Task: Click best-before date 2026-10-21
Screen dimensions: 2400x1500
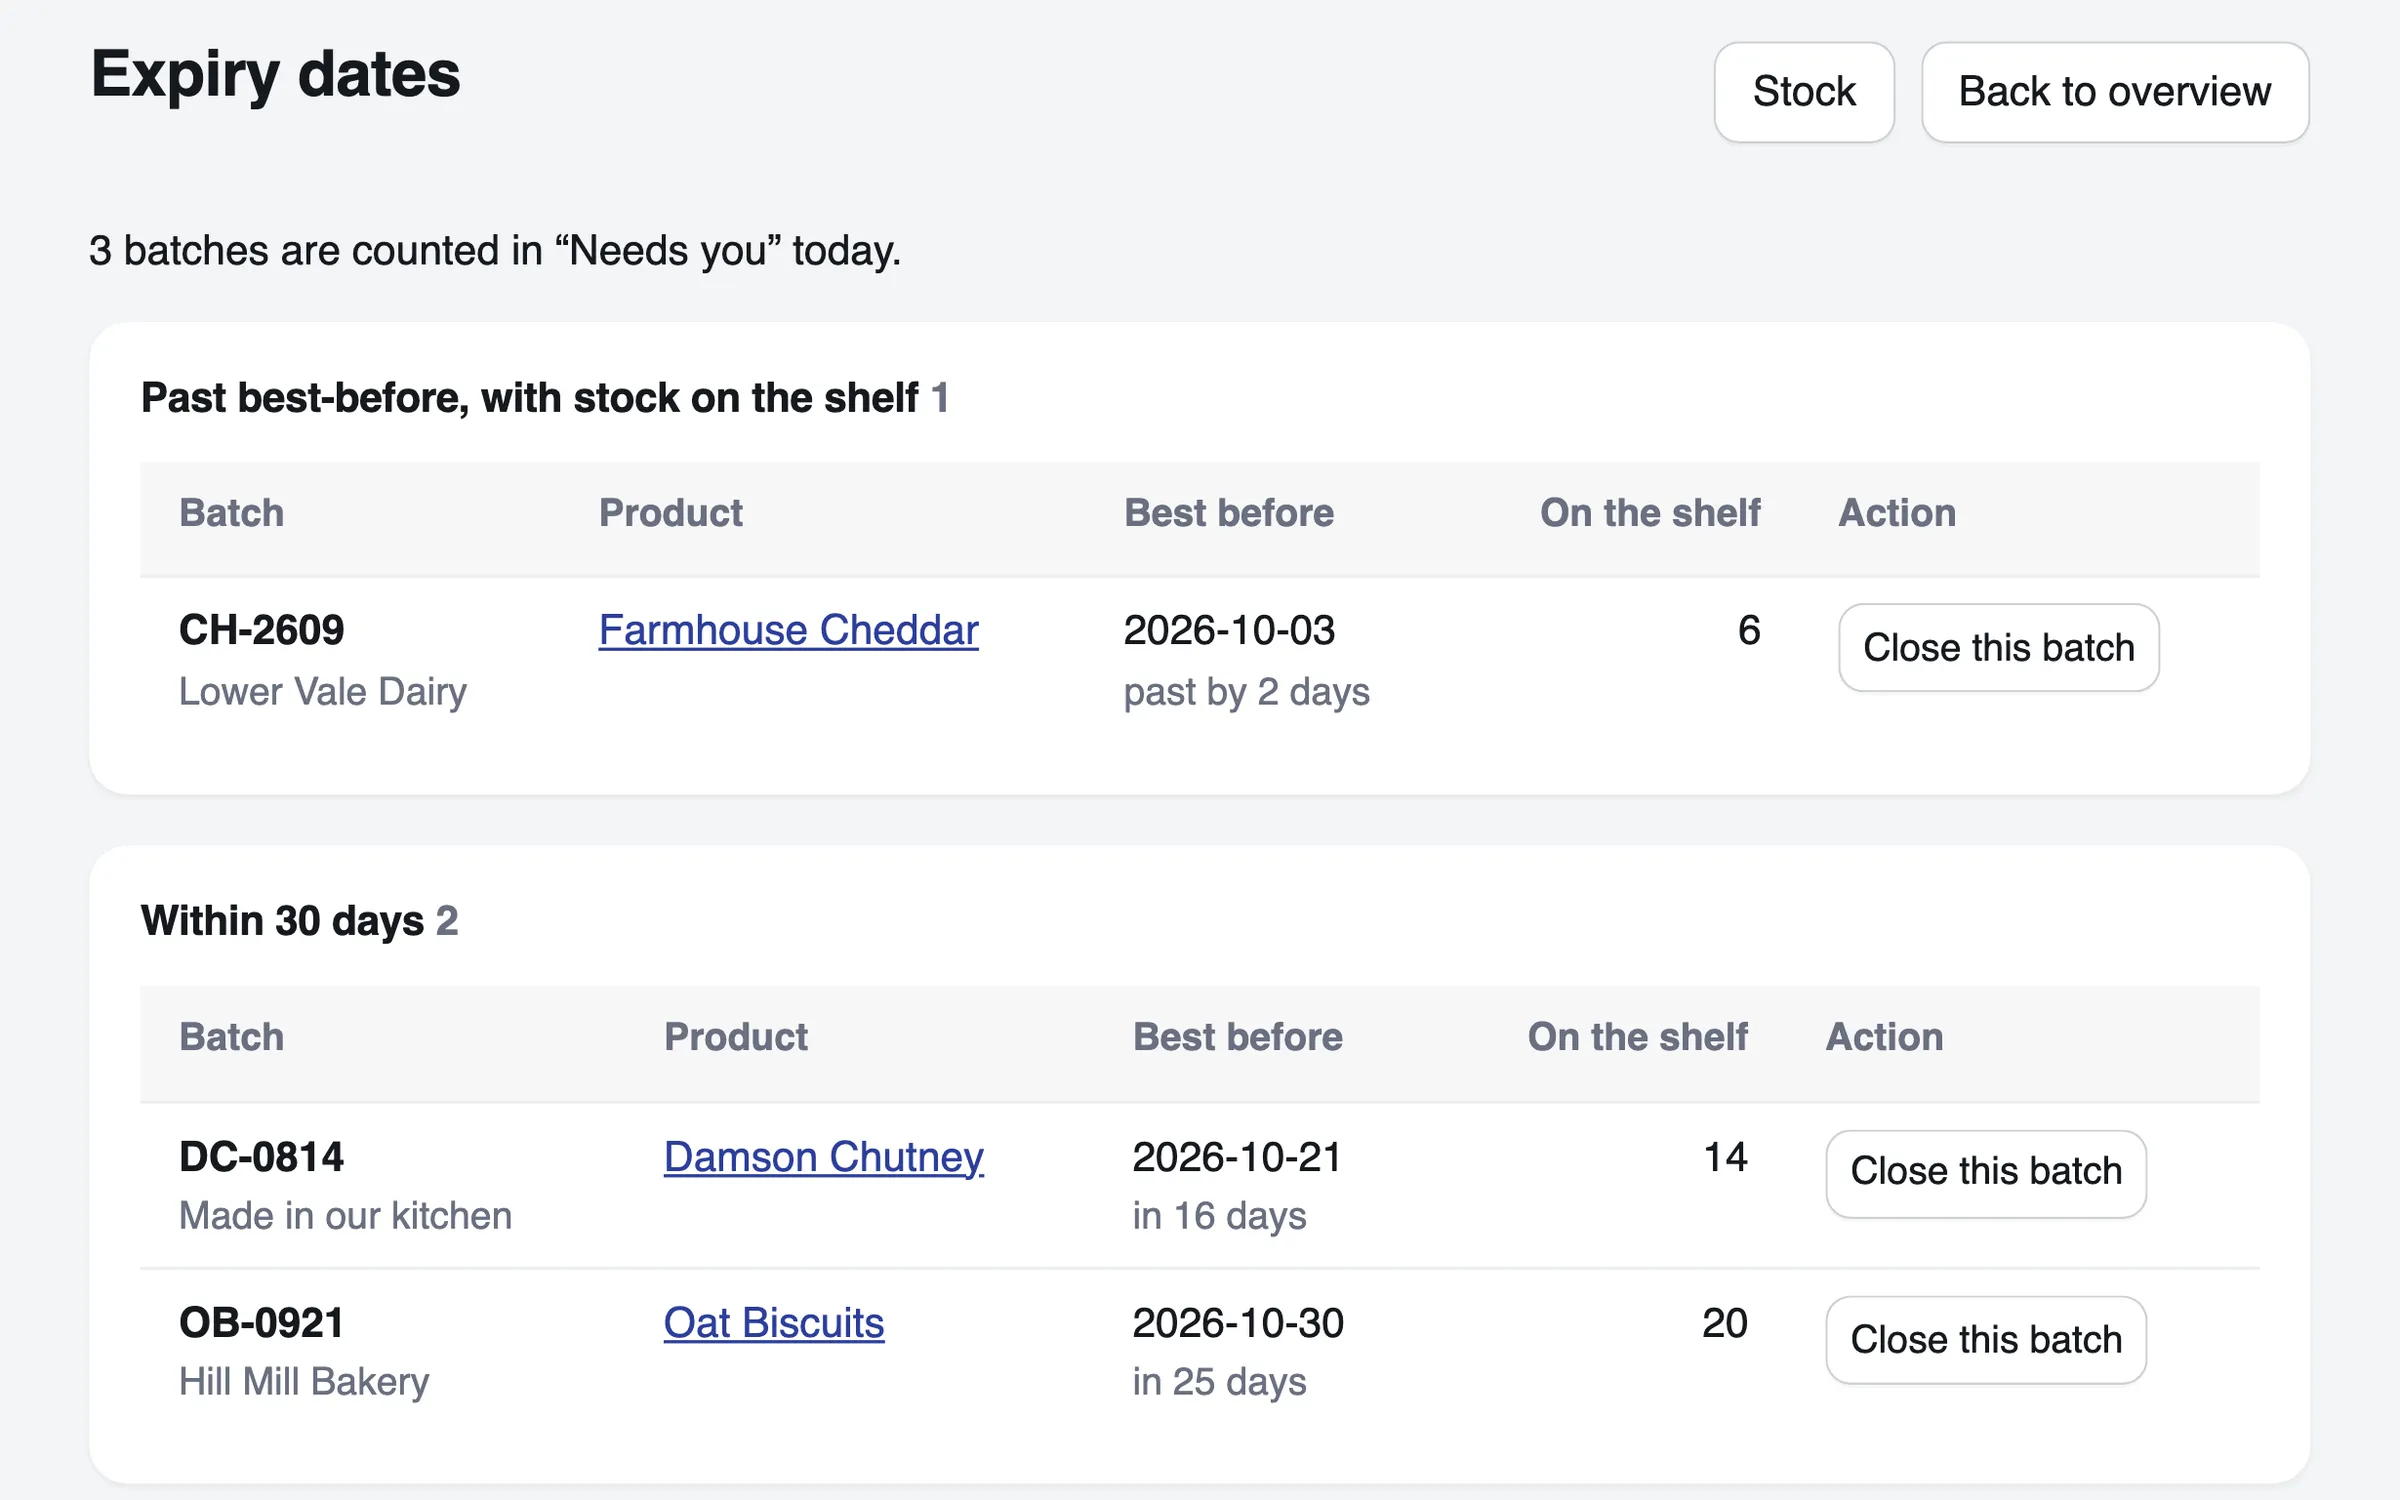Action: click(x=1237, y=1157)
